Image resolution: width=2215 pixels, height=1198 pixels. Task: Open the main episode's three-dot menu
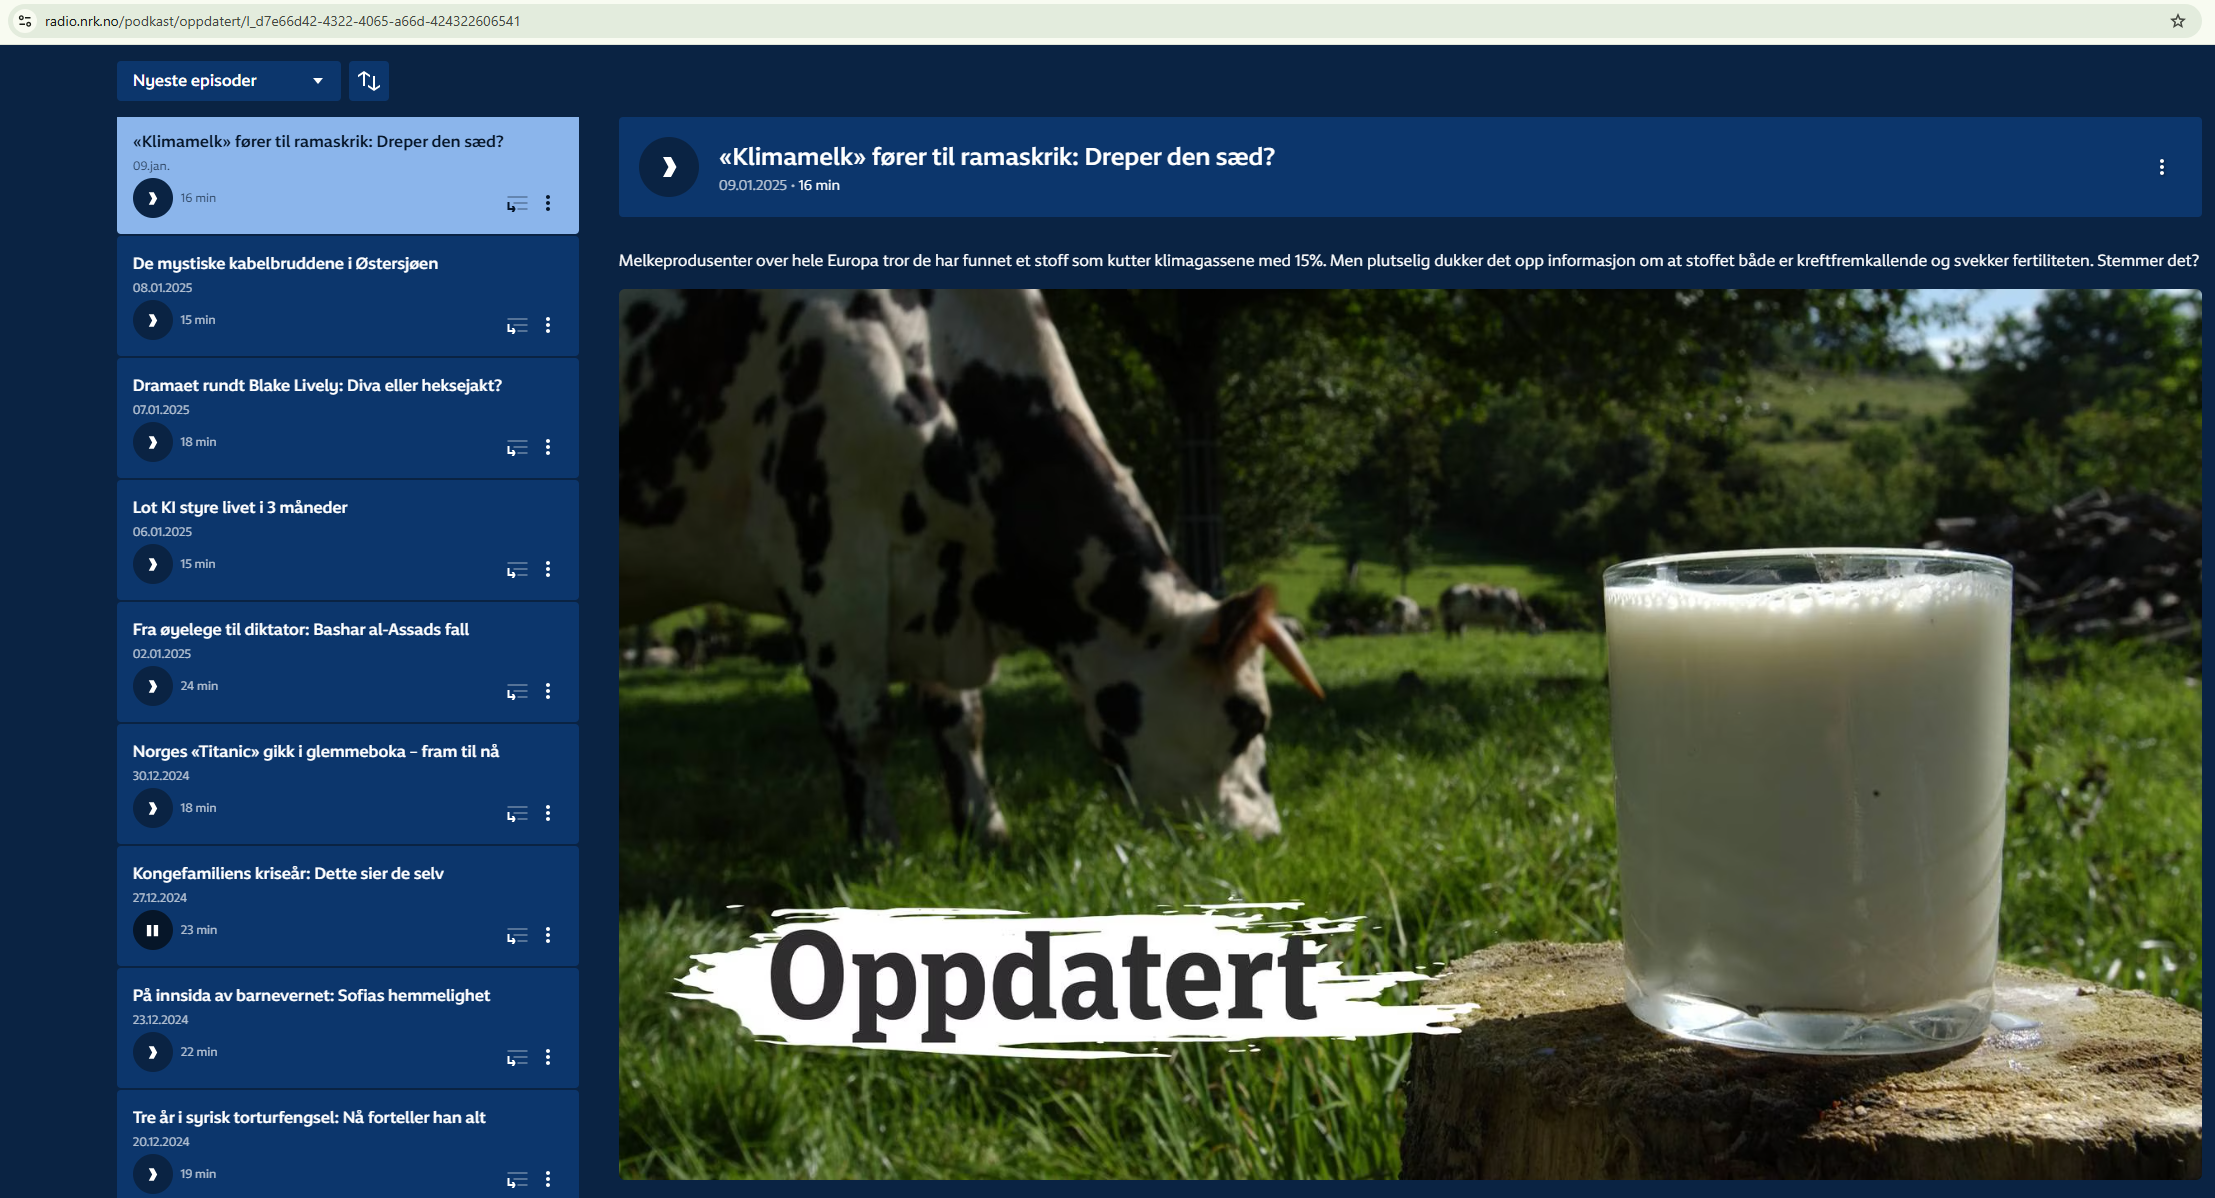pos(2161,167)
